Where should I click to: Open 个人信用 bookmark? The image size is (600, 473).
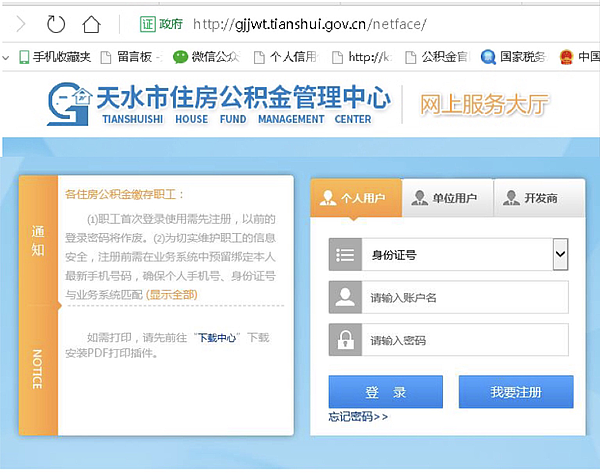[x=287, y=57]
